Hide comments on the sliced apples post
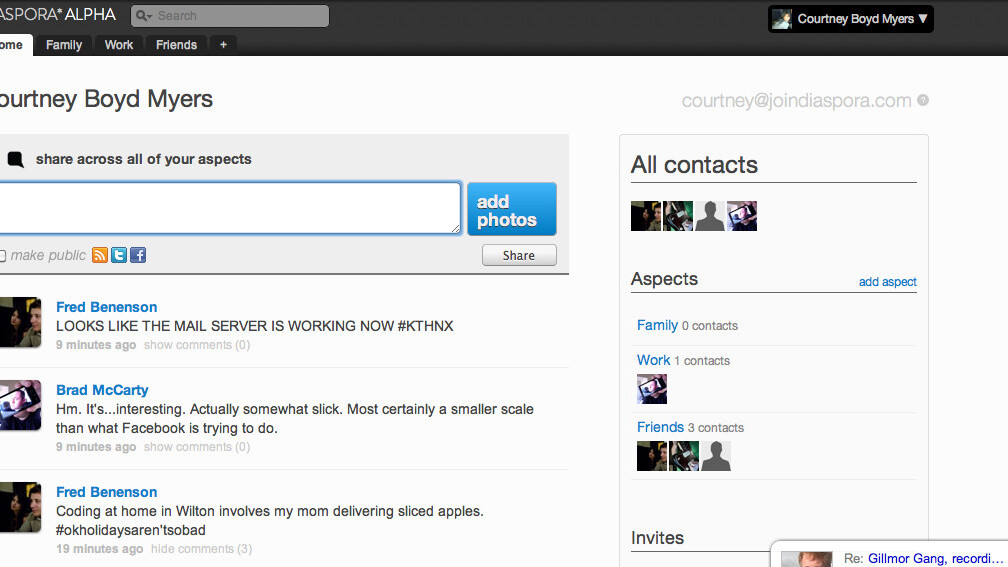Viewport: 1008px width, 567px height. tap(201, 549)
